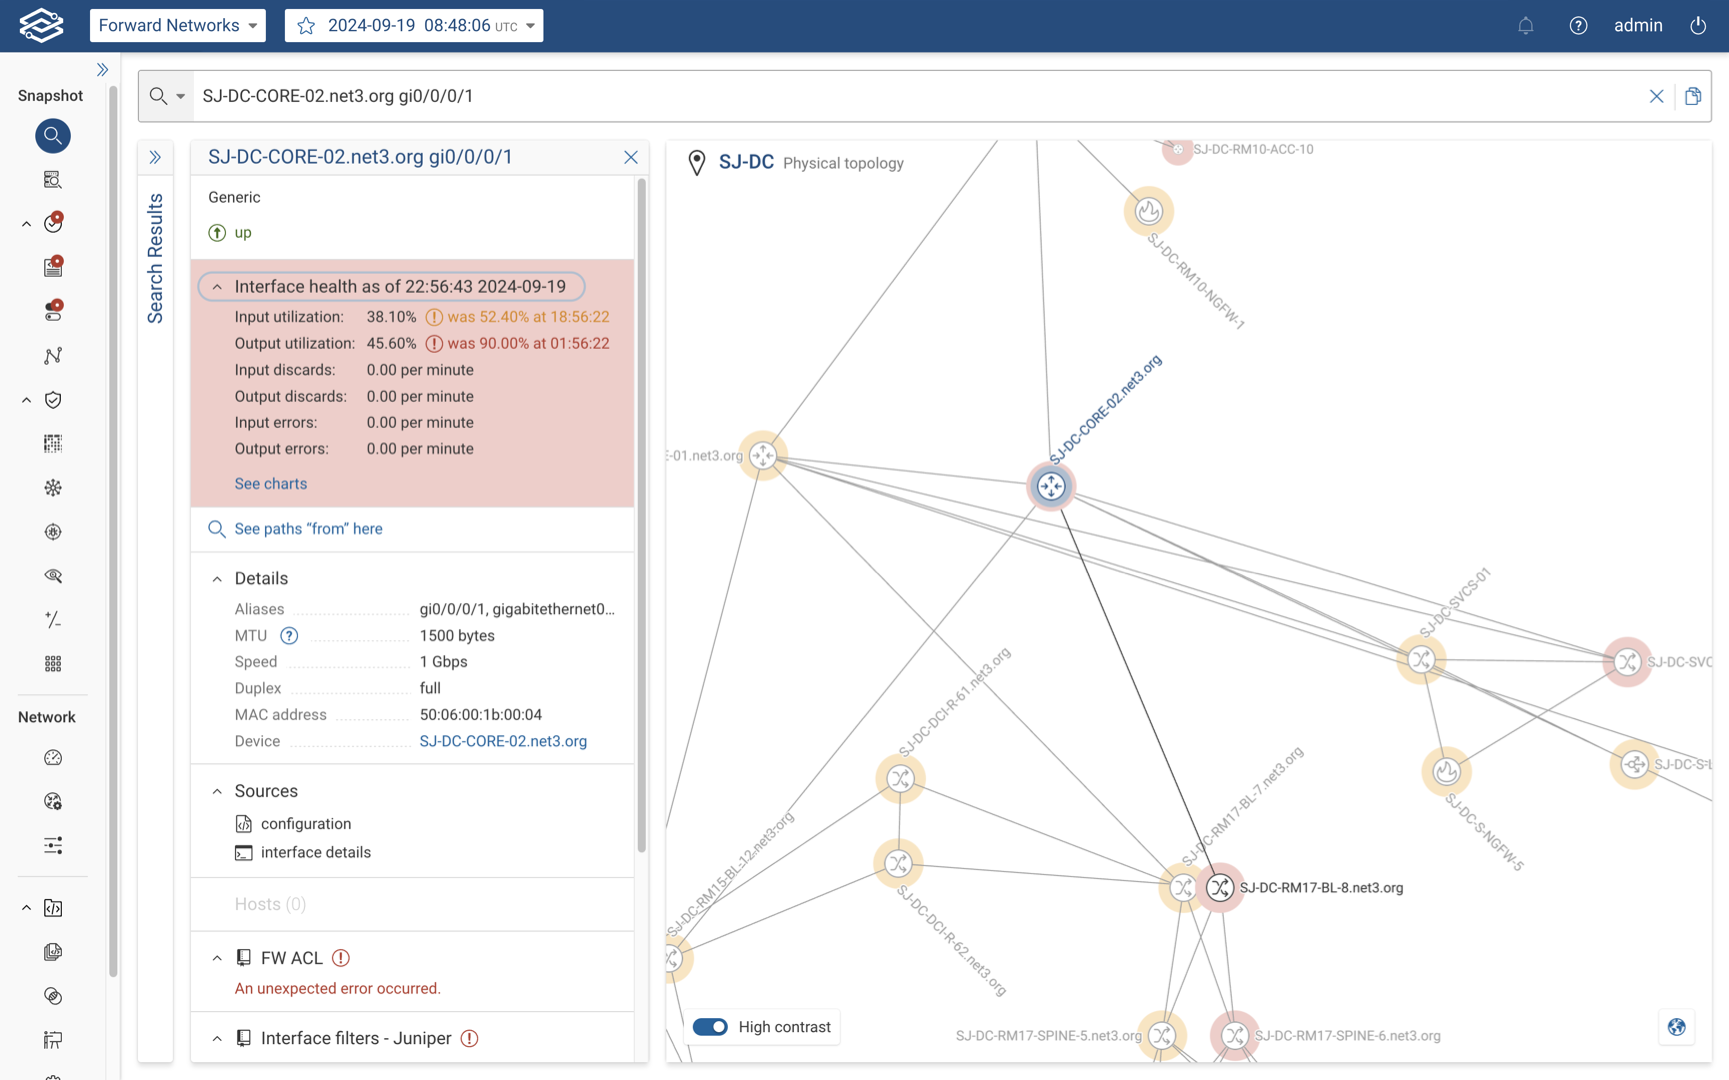Toggle the High contrast switch
This screenshot has height=1080, width=1729.
coord(711,1027)
